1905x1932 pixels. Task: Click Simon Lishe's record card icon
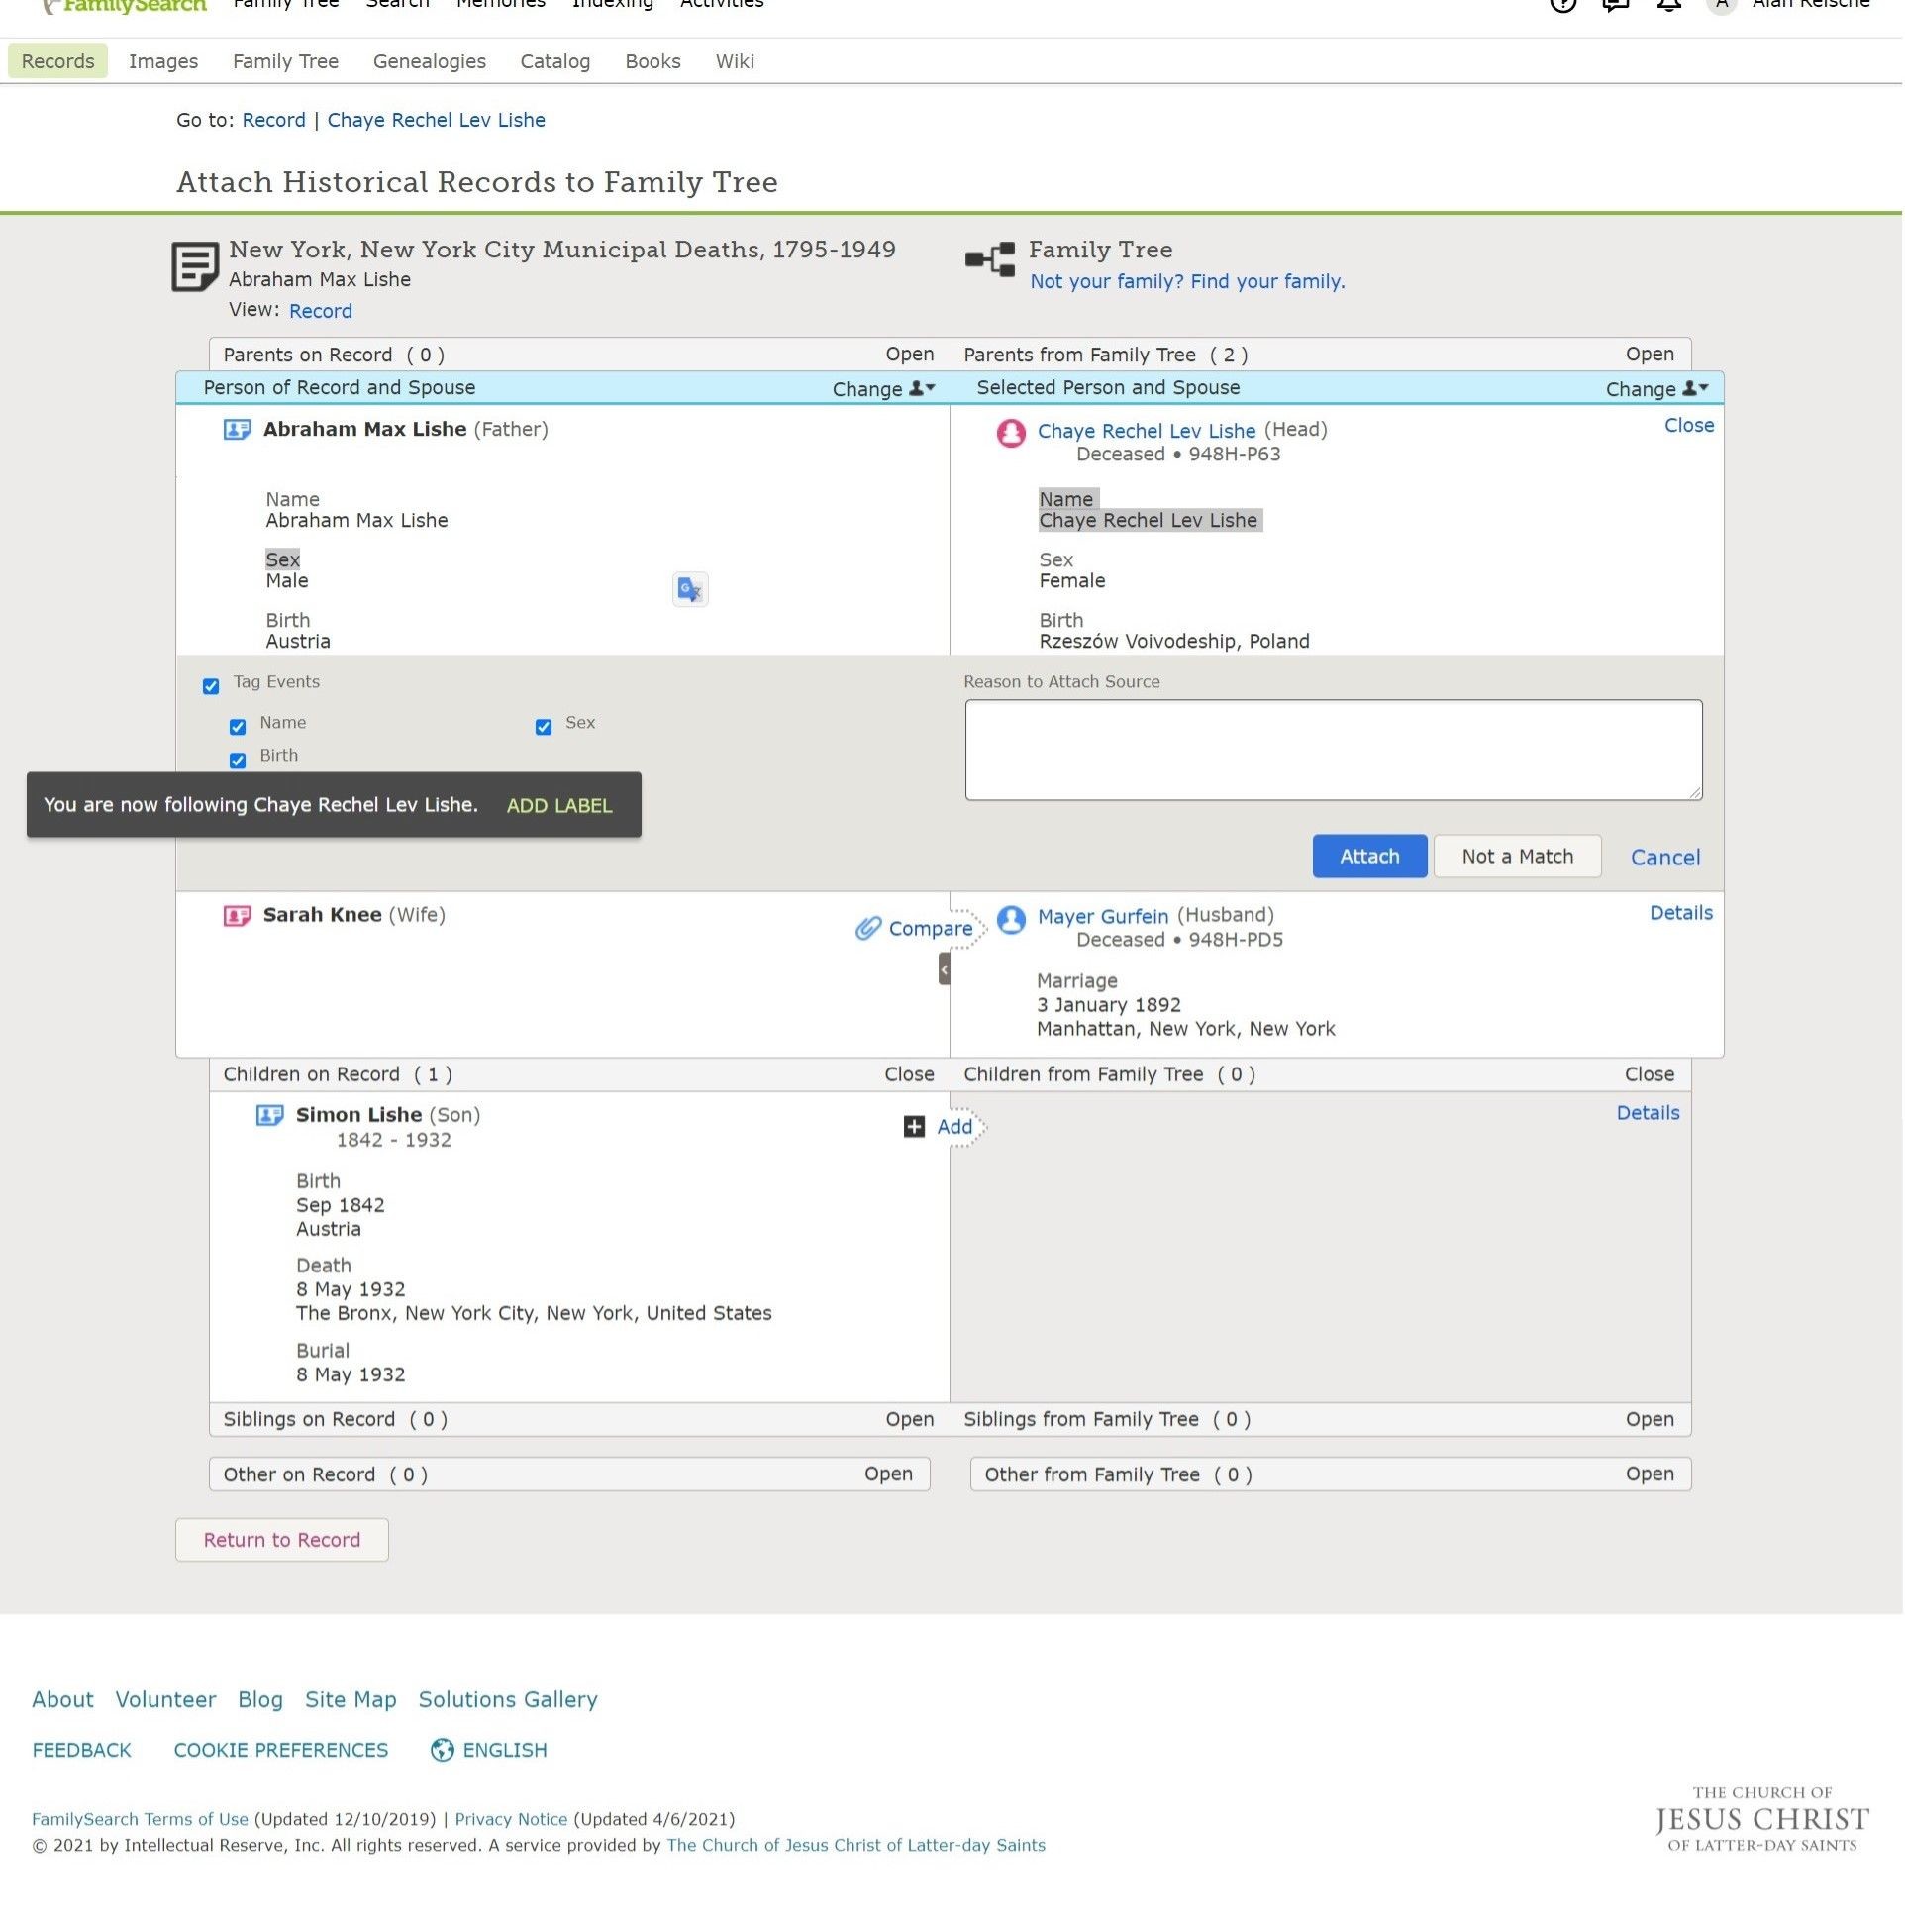point(270,1115)
